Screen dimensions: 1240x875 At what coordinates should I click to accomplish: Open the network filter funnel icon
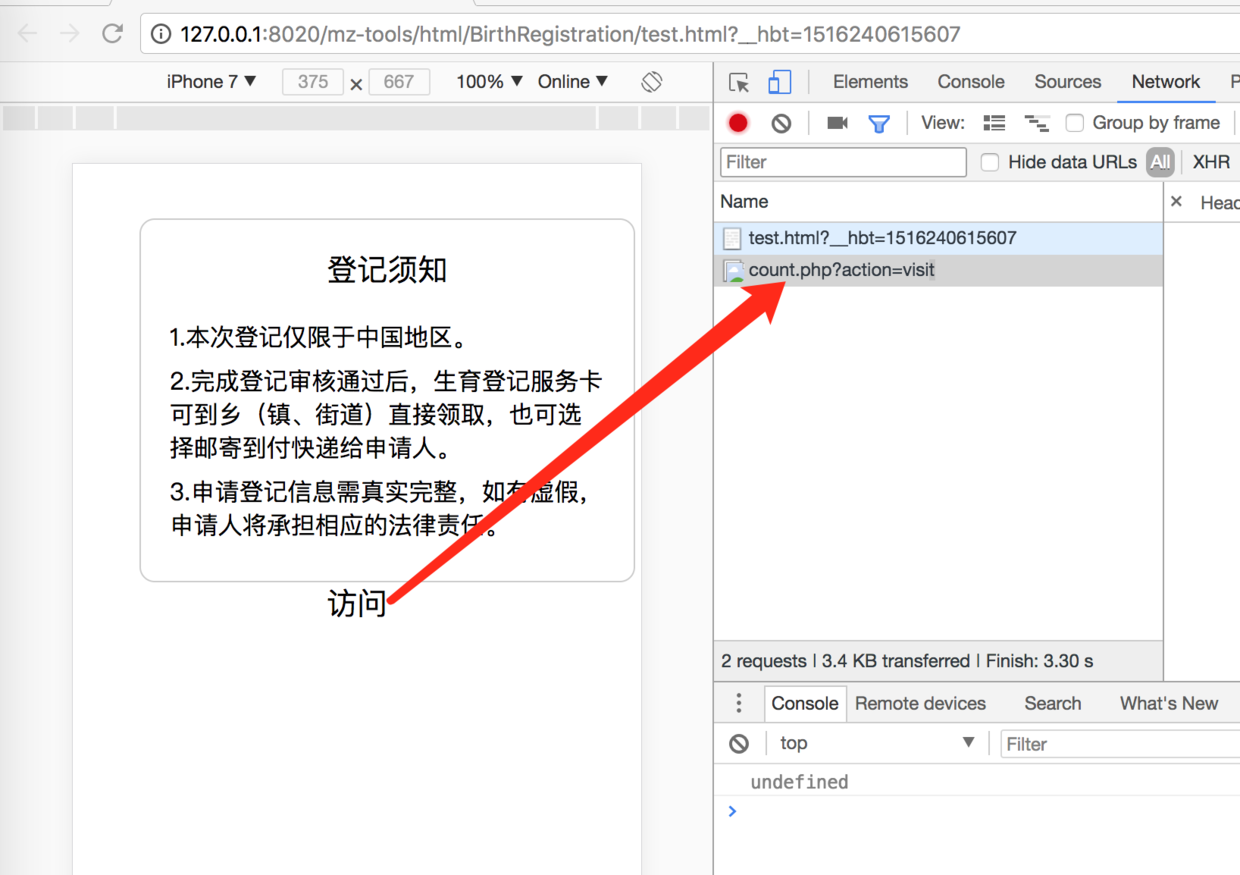[879, 122]
